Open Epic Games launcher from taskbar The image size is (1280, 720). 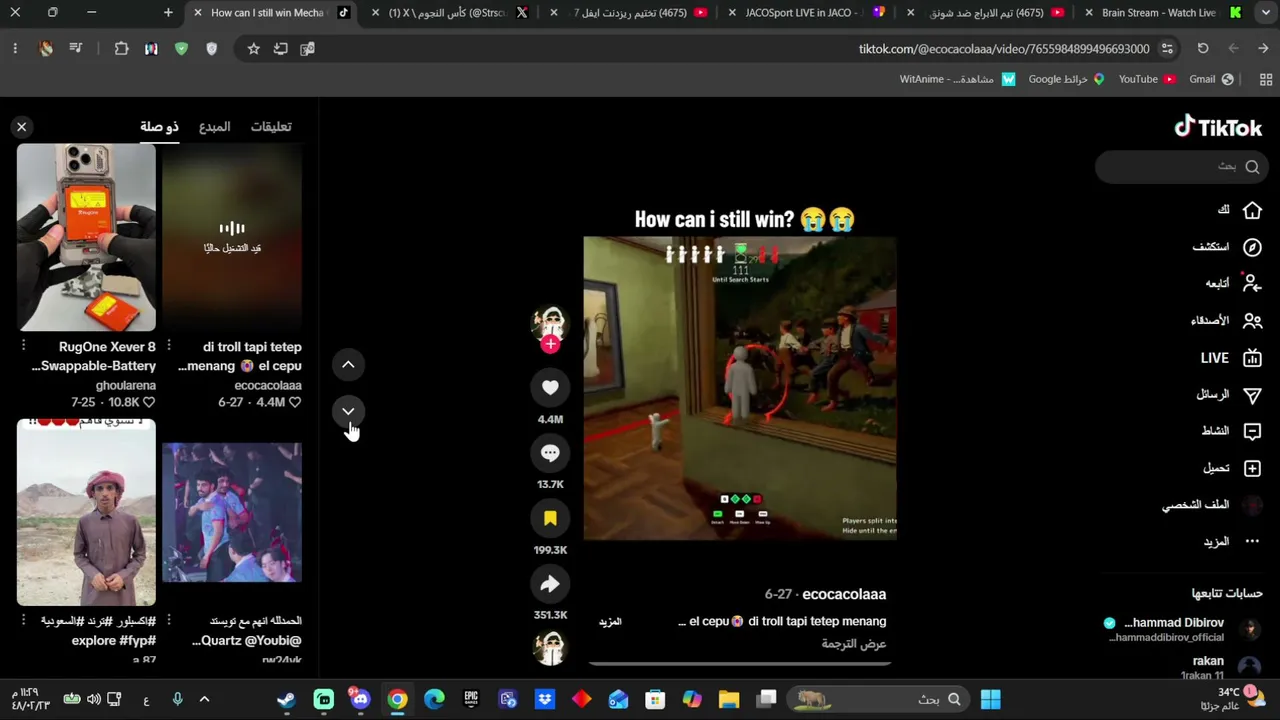point(471,699)
